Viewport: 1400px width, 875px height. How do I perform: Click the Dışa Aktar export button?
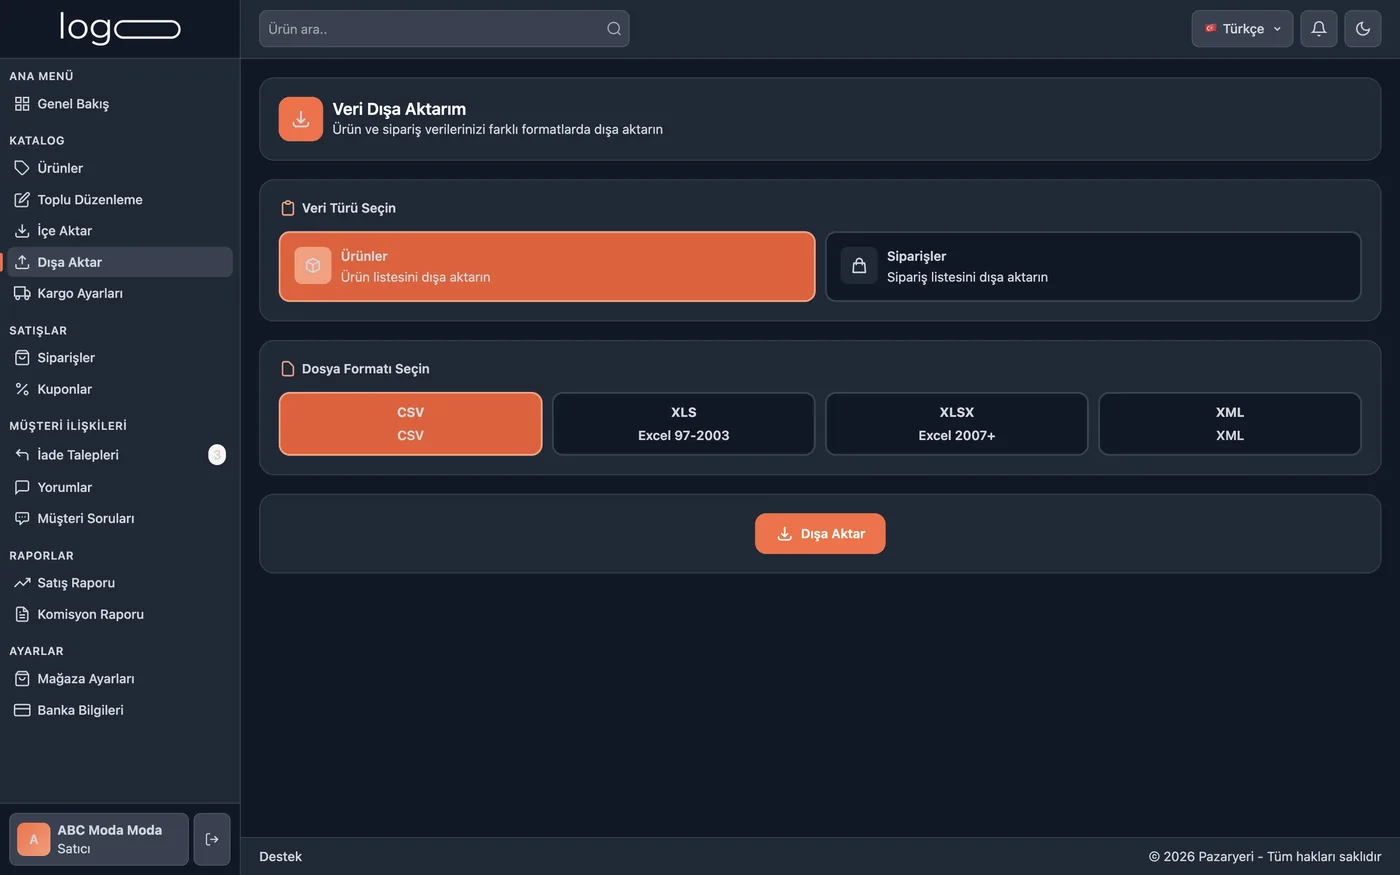pos(820,534)
